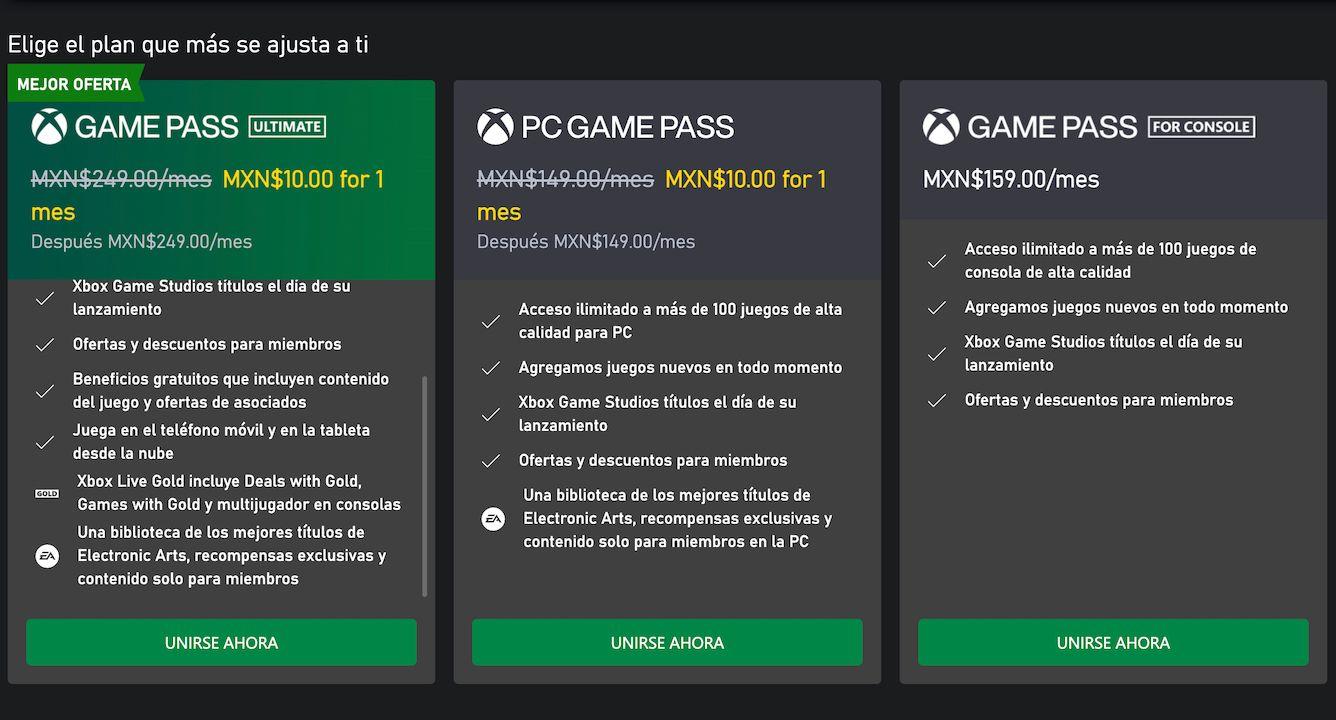
Task: Click the checkmark next to 'consola de alta calidad'
Action: pos(937,261)
